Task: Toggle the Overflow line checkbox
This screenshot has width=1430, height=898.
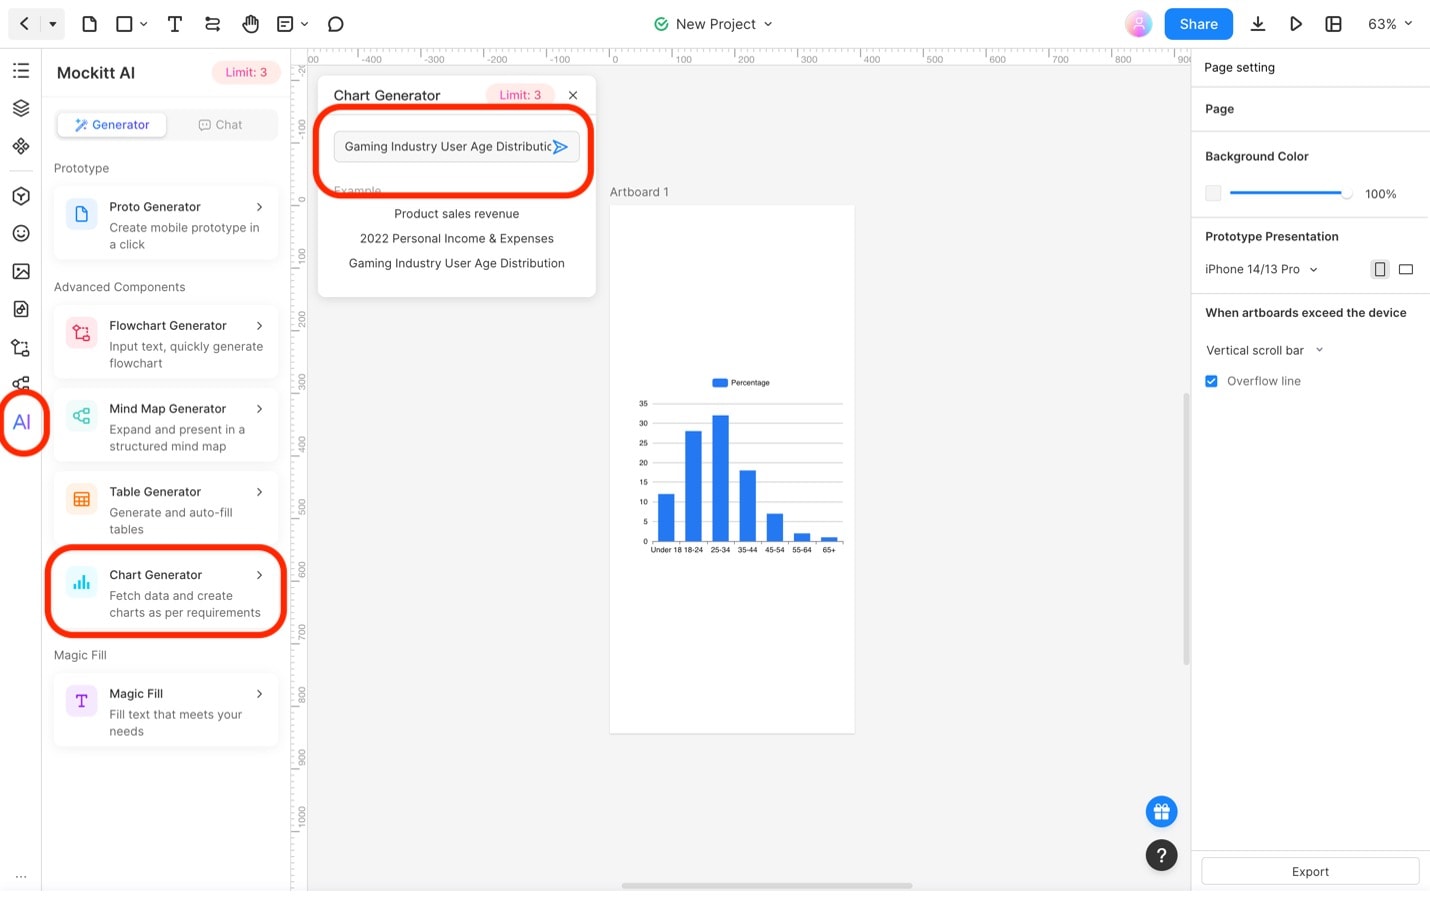Action: (1211, 381)
